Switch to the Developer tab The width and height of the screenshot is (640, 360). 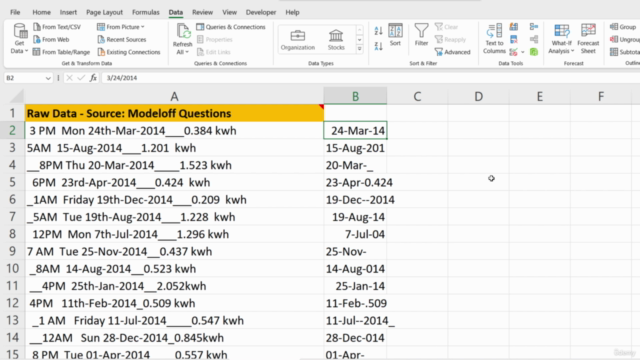pyautogui.click(x=261, y=12)
